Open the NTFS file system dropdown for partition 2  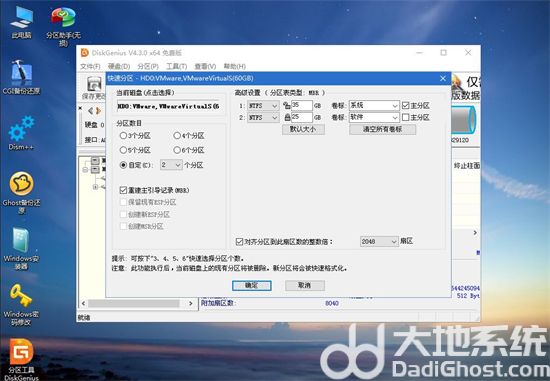(263, 117)
